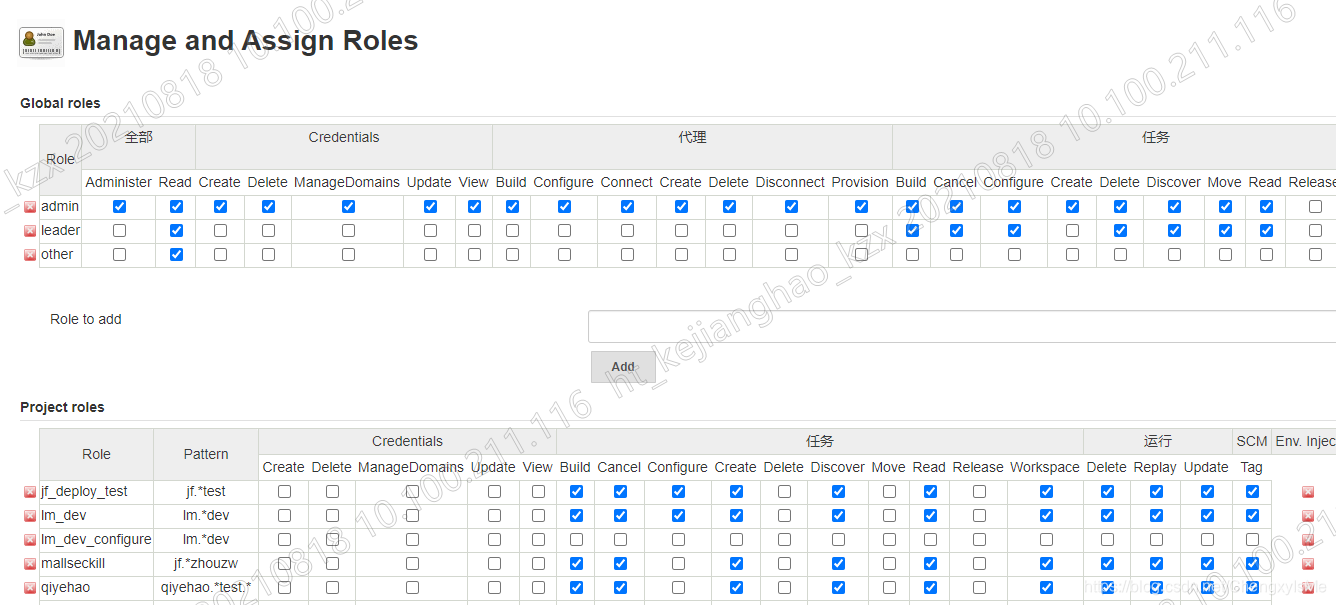Toggle 任务 Move for leader role
Screen dimensions: 1336x605
[x=1225, y=231]
